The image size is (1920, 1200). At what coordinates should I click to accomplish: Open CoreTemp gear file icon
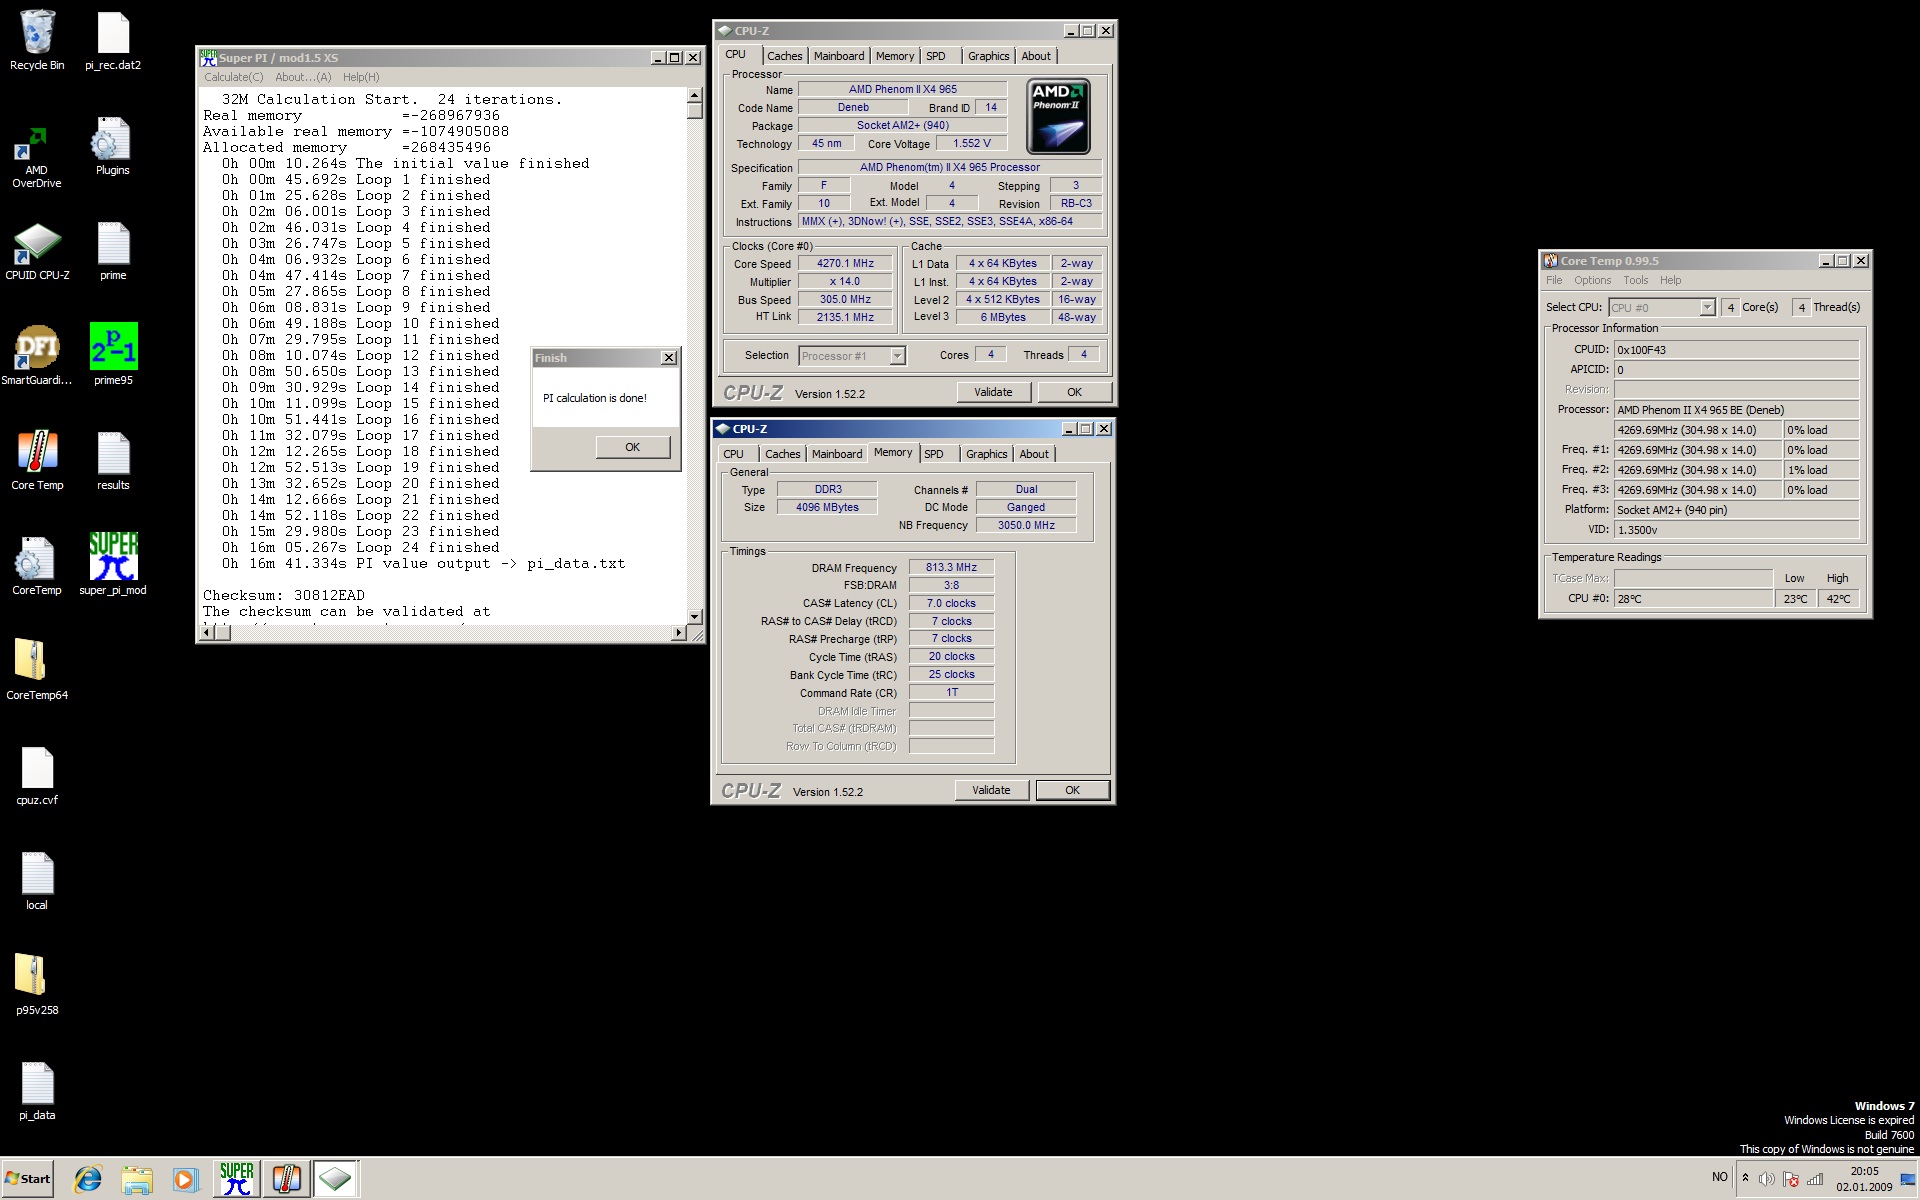coord(37,565)
